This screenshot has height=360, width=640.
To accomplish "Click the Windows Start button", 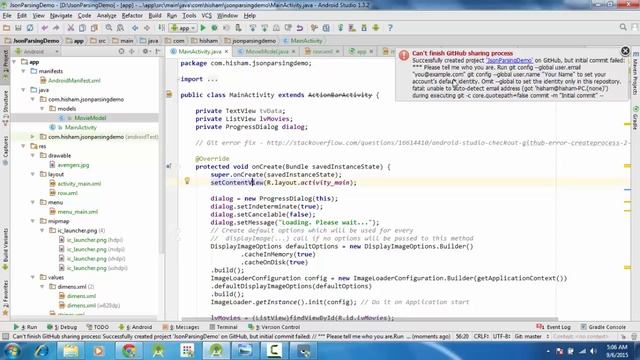I will coord(12,351).
